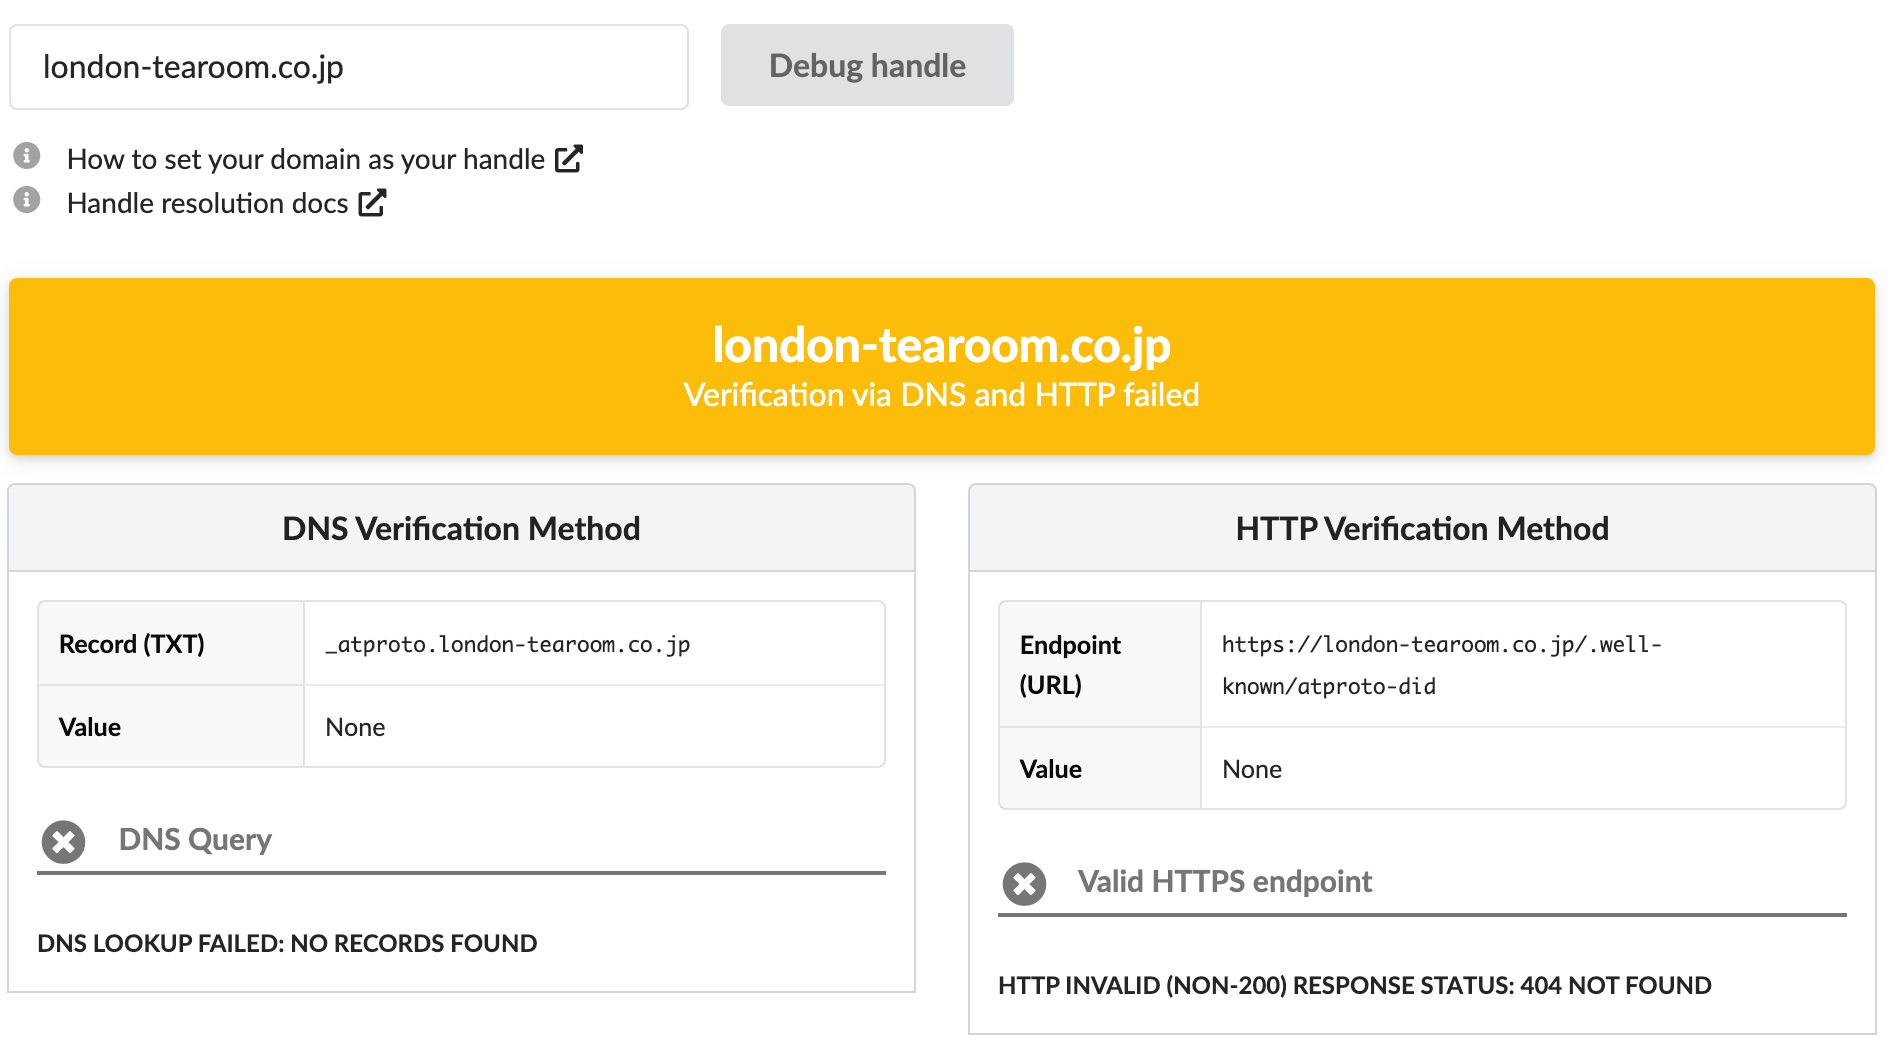Focus the handle input field
Image resolution: width=1888 pixels, height=1062 pixels.
tap(348, 67)
